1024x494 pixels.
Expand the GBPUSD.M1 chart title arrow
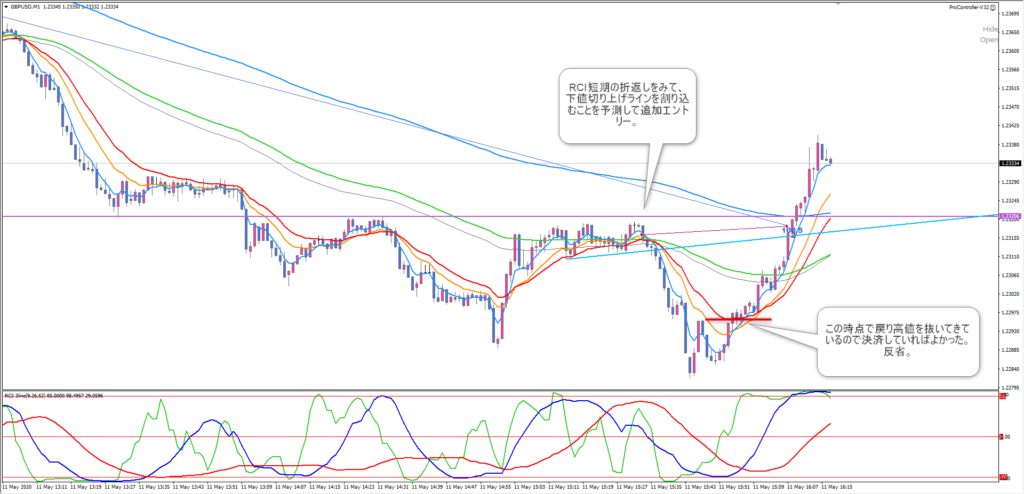(x=5, y=7)
